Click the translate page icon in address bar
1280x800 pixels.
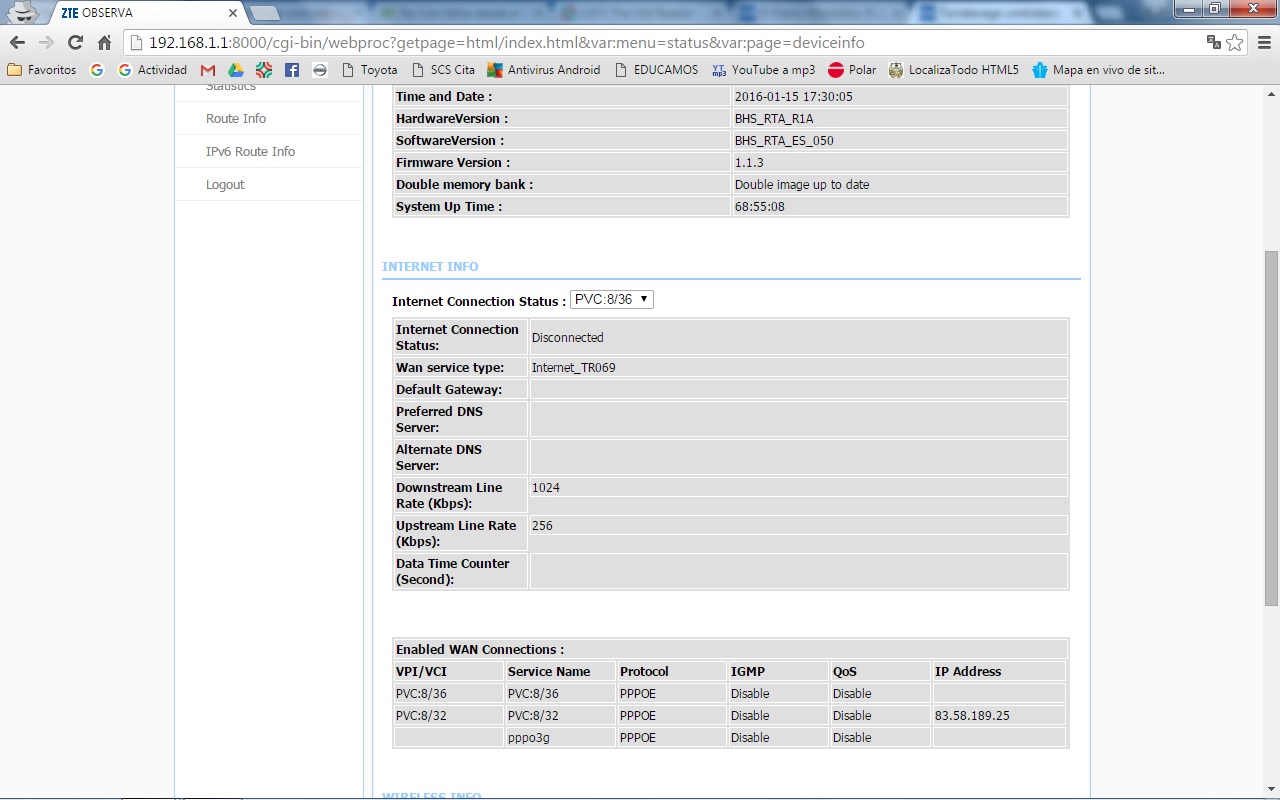(1214, 42)
